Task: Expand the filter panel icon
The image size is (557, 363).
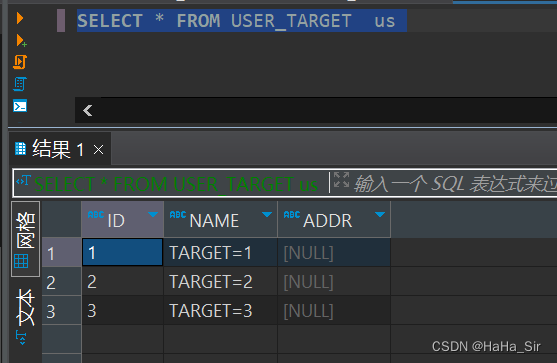Action: (x=341, y=179)
